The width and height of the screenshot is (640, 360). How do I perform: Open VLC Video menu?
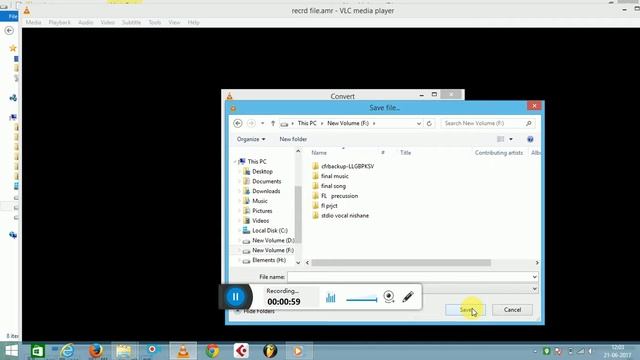108,22
